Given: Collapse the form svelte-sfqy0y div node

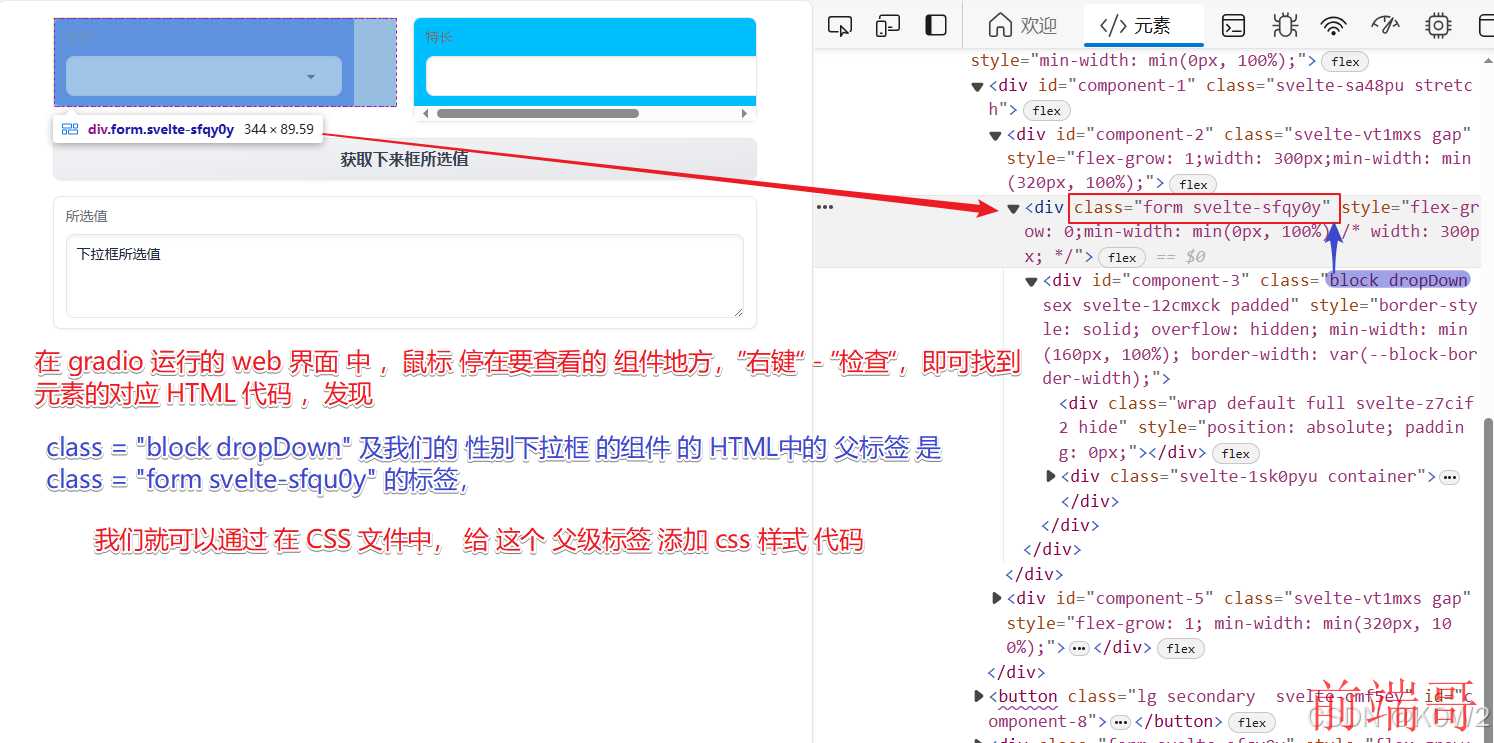Looking at the screenshot, I should click(1013, 208).
